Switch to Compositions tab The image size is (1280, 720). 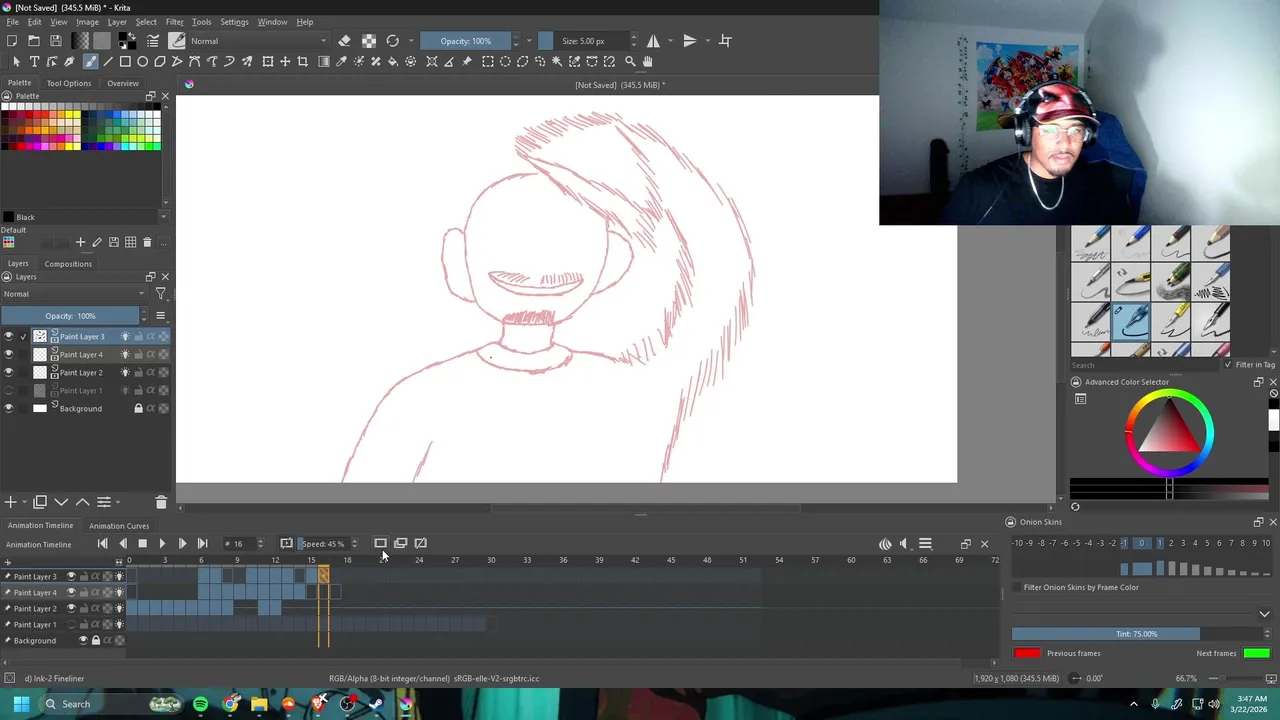pos(68,264)
